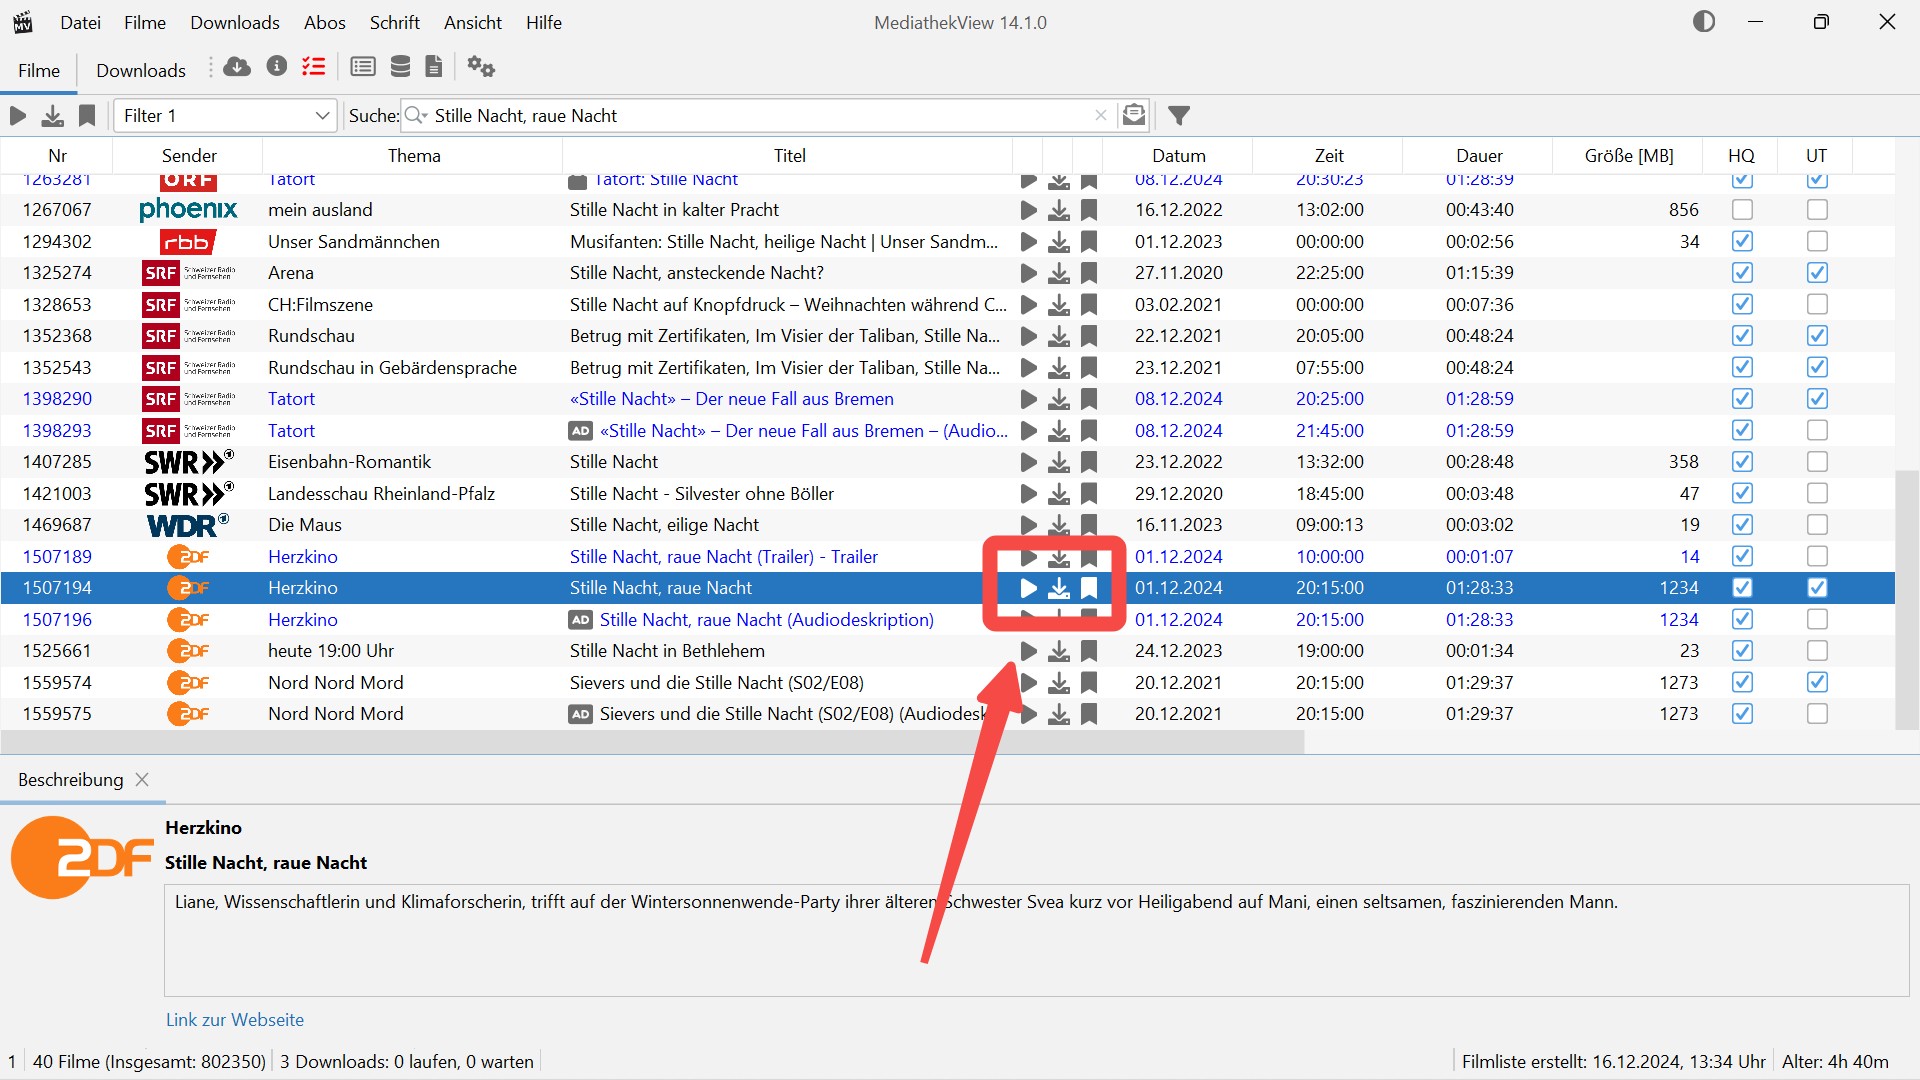This screenshot has height=1080, width=1920.
Task: Click download icon left of Filter dropdown
Action: 52,116
